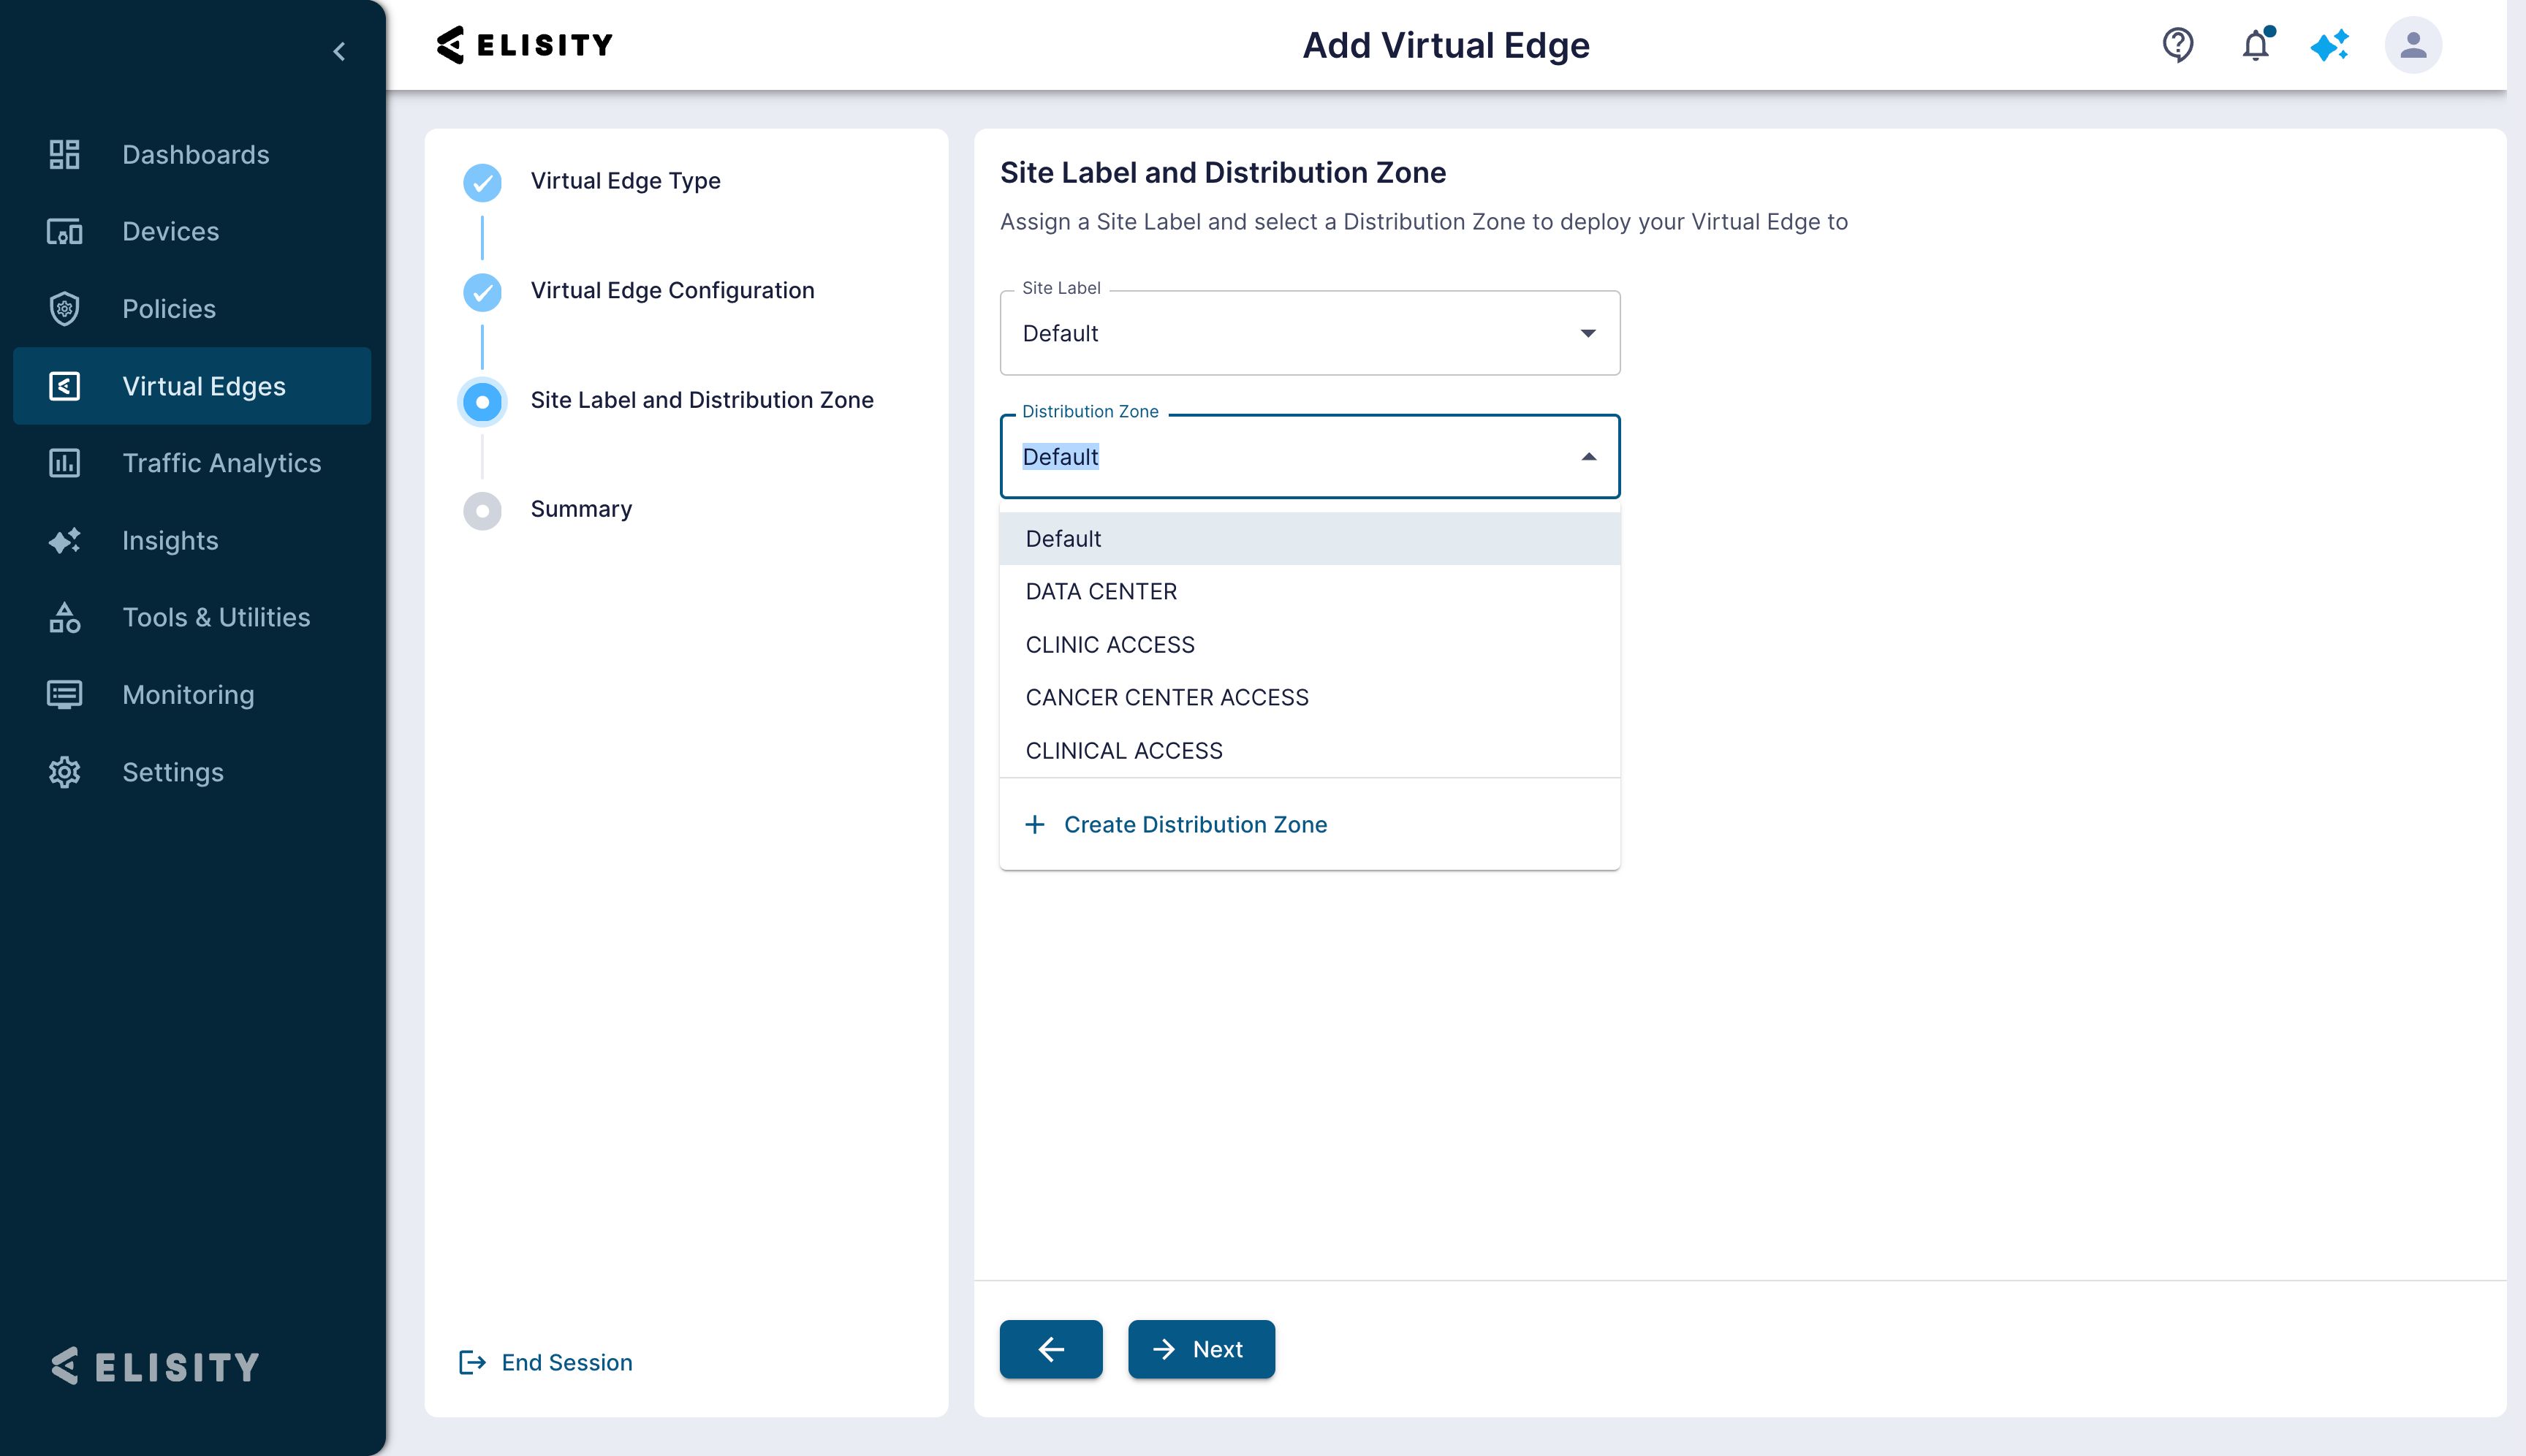Click the End Session exit icon
The width and height of the screenshot is (2526, 1456).
pos(472,1362)
